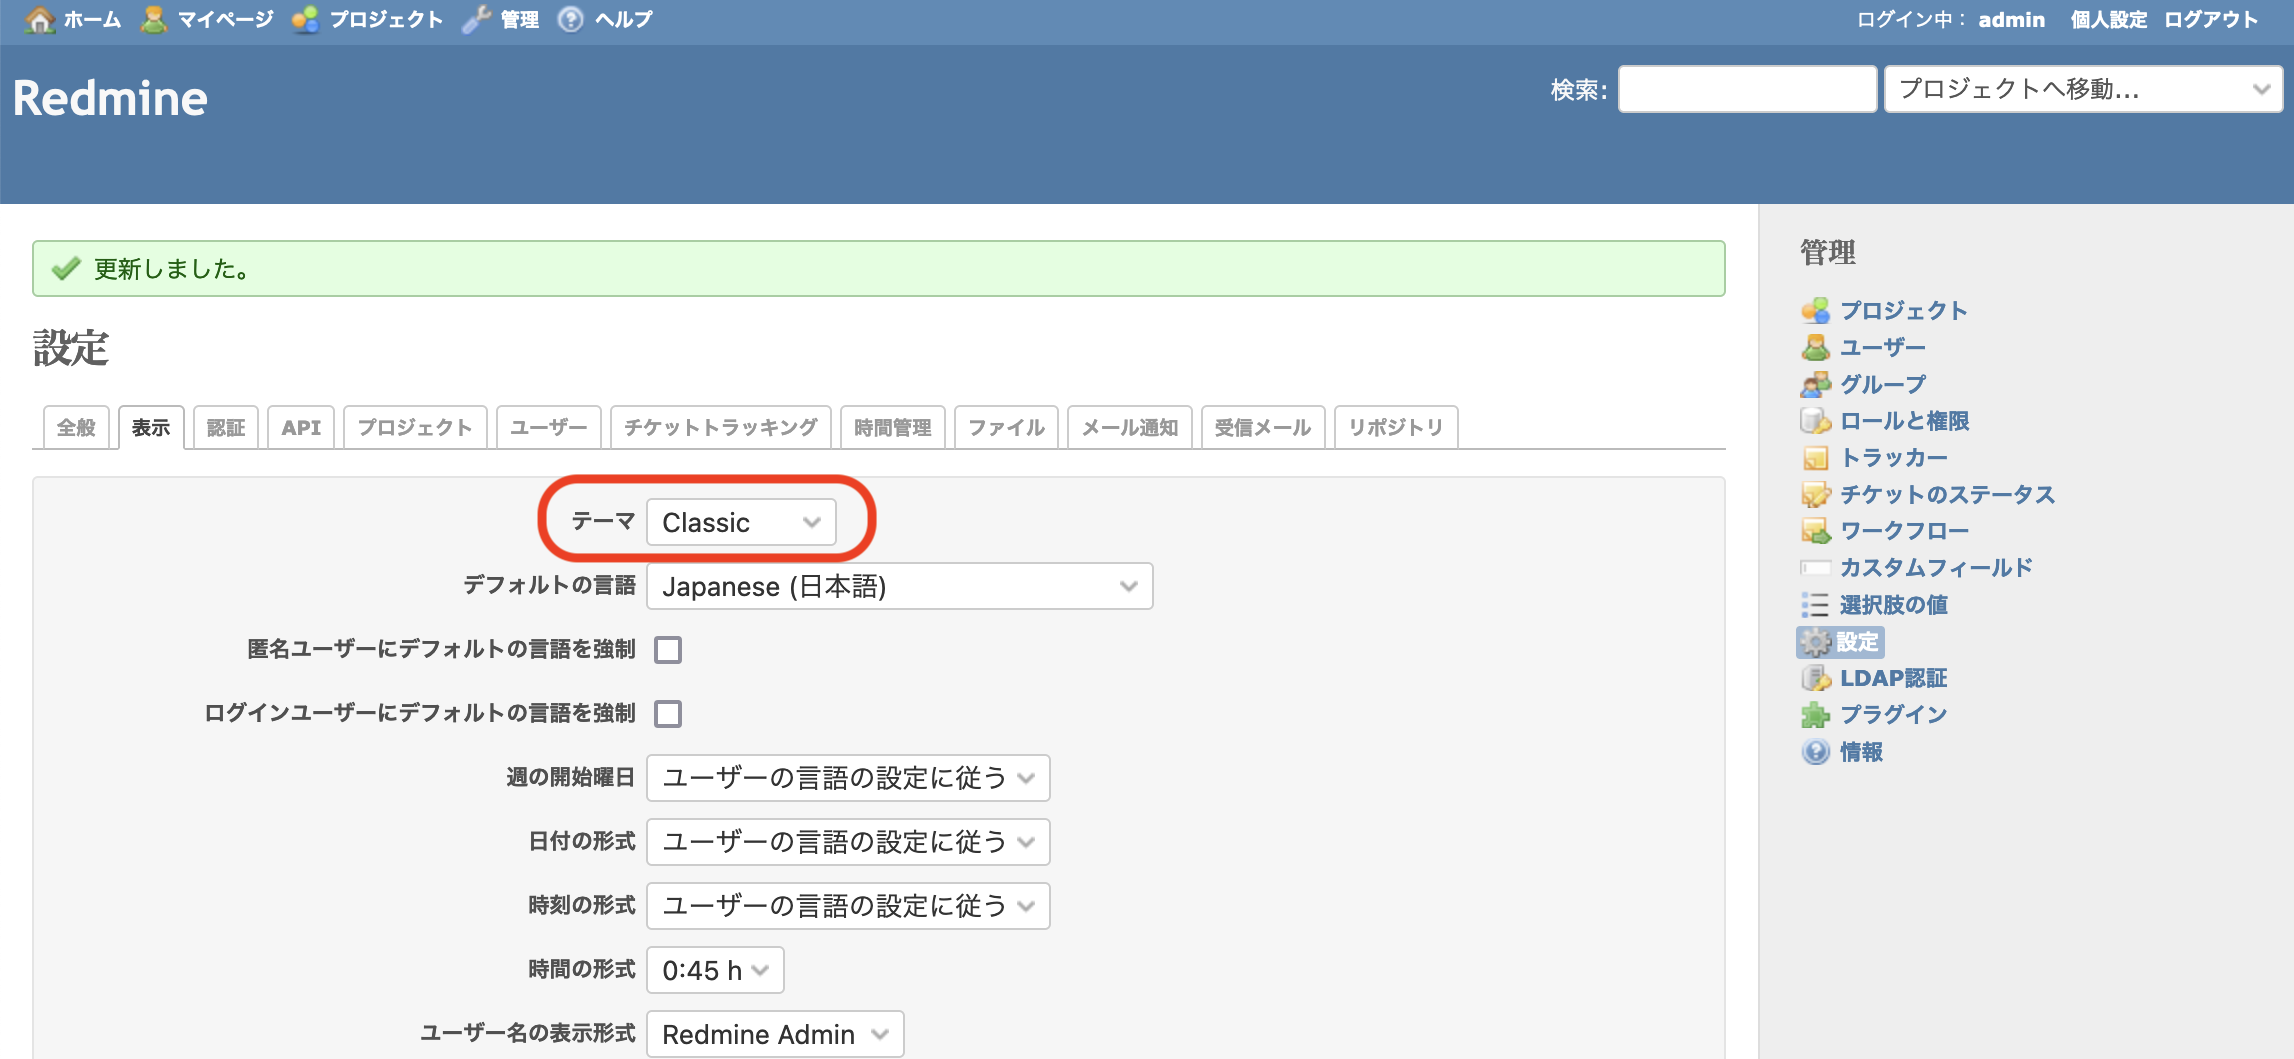Click the admin username link

click(2011, 20)
